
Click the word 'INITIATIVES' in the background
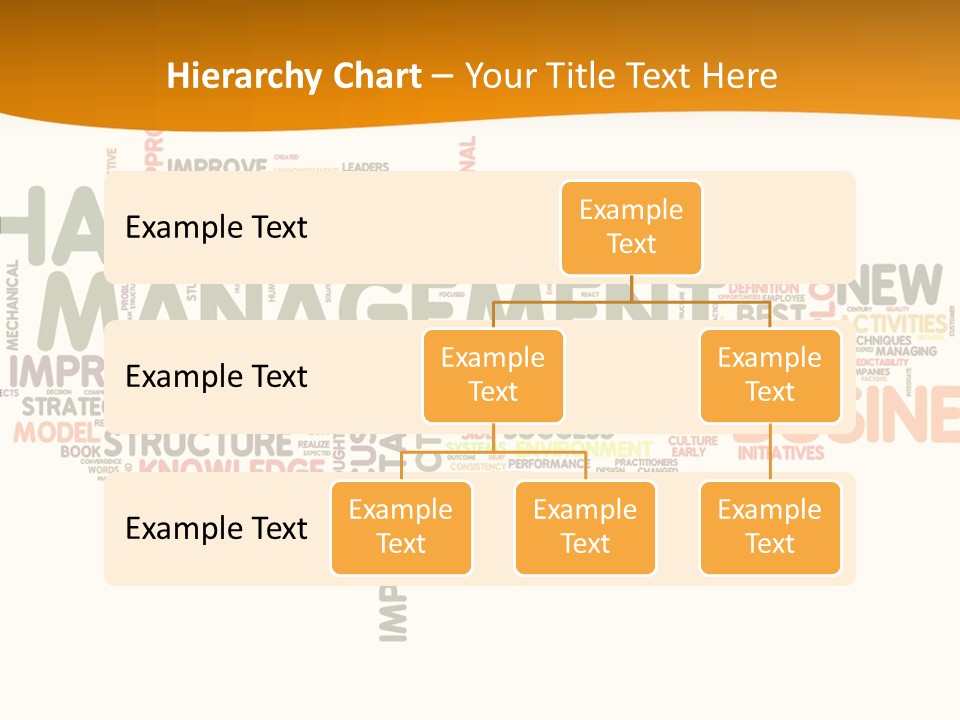(781, 453)
